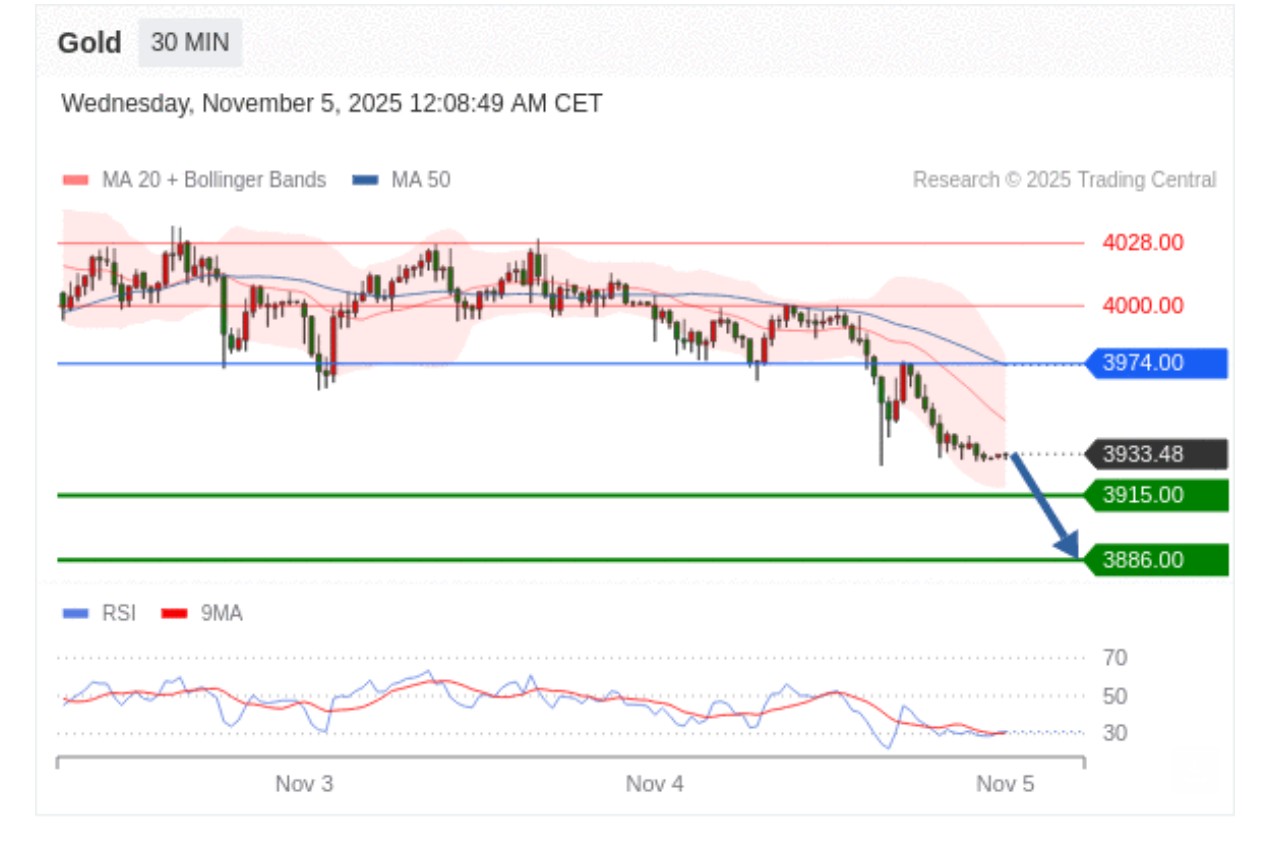Click the RSI 30 oversold axis label
This screenshot has width=1272, height=842.
coord(1115,733)
